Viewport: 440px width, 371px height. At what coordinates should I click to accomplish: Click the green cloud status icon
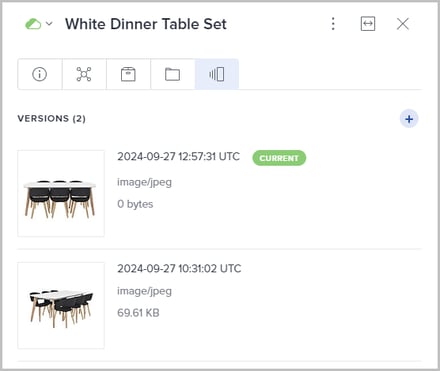point(33,24)
